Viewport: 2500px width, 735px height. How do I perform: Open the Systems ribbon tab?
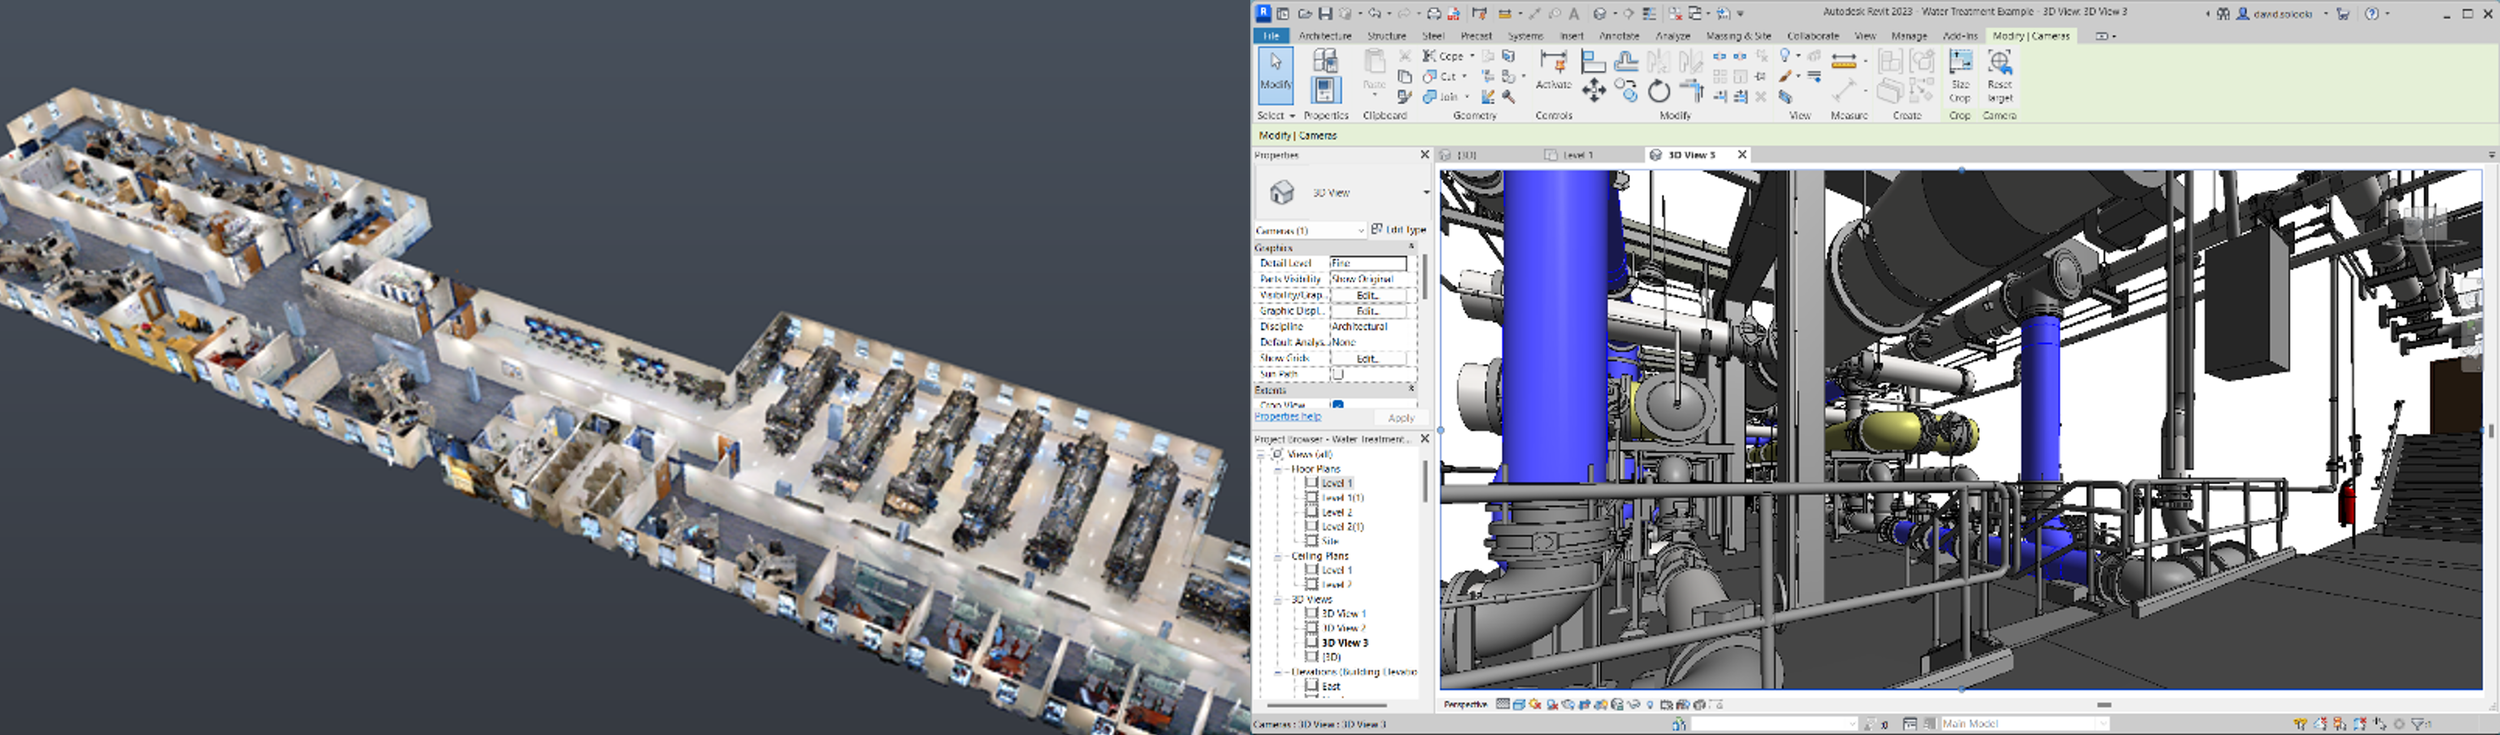tap(1525, 36)
